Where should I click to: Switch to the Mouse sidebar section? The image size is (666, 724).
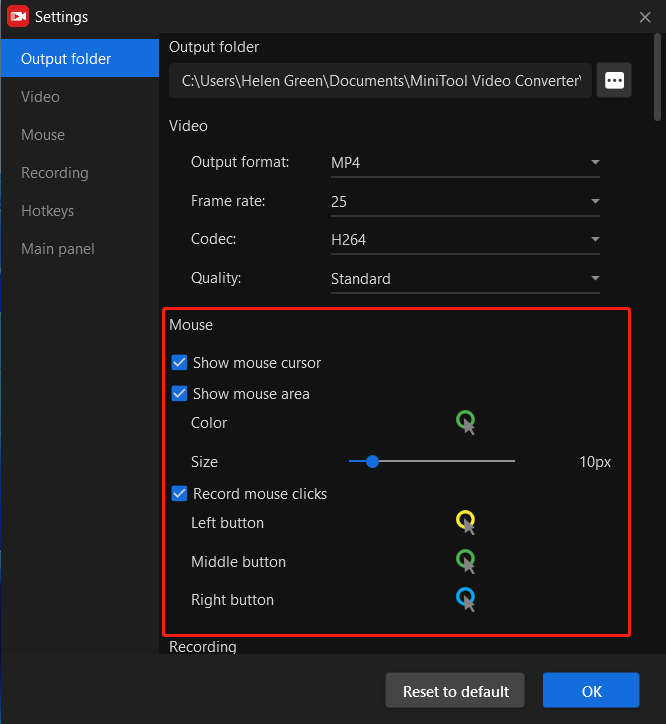pos(80,134)
